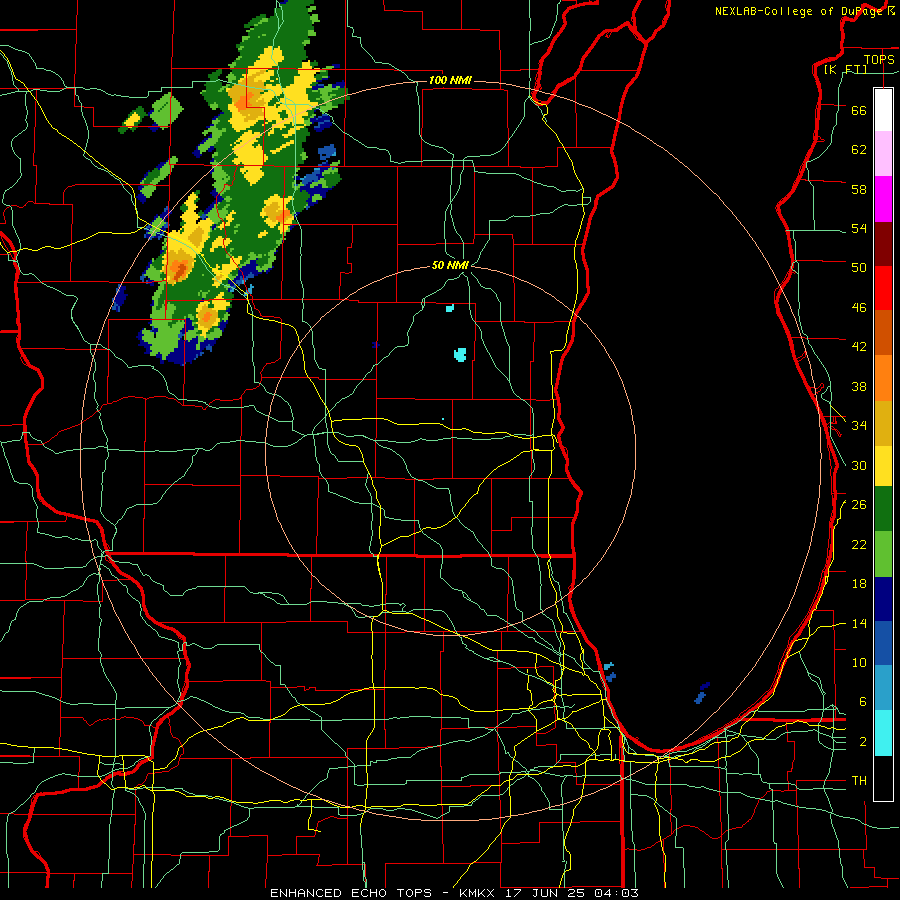900x900 pixels.
Task: Click the "100 NMI" range ring label
Action: (x=450, y=80)
